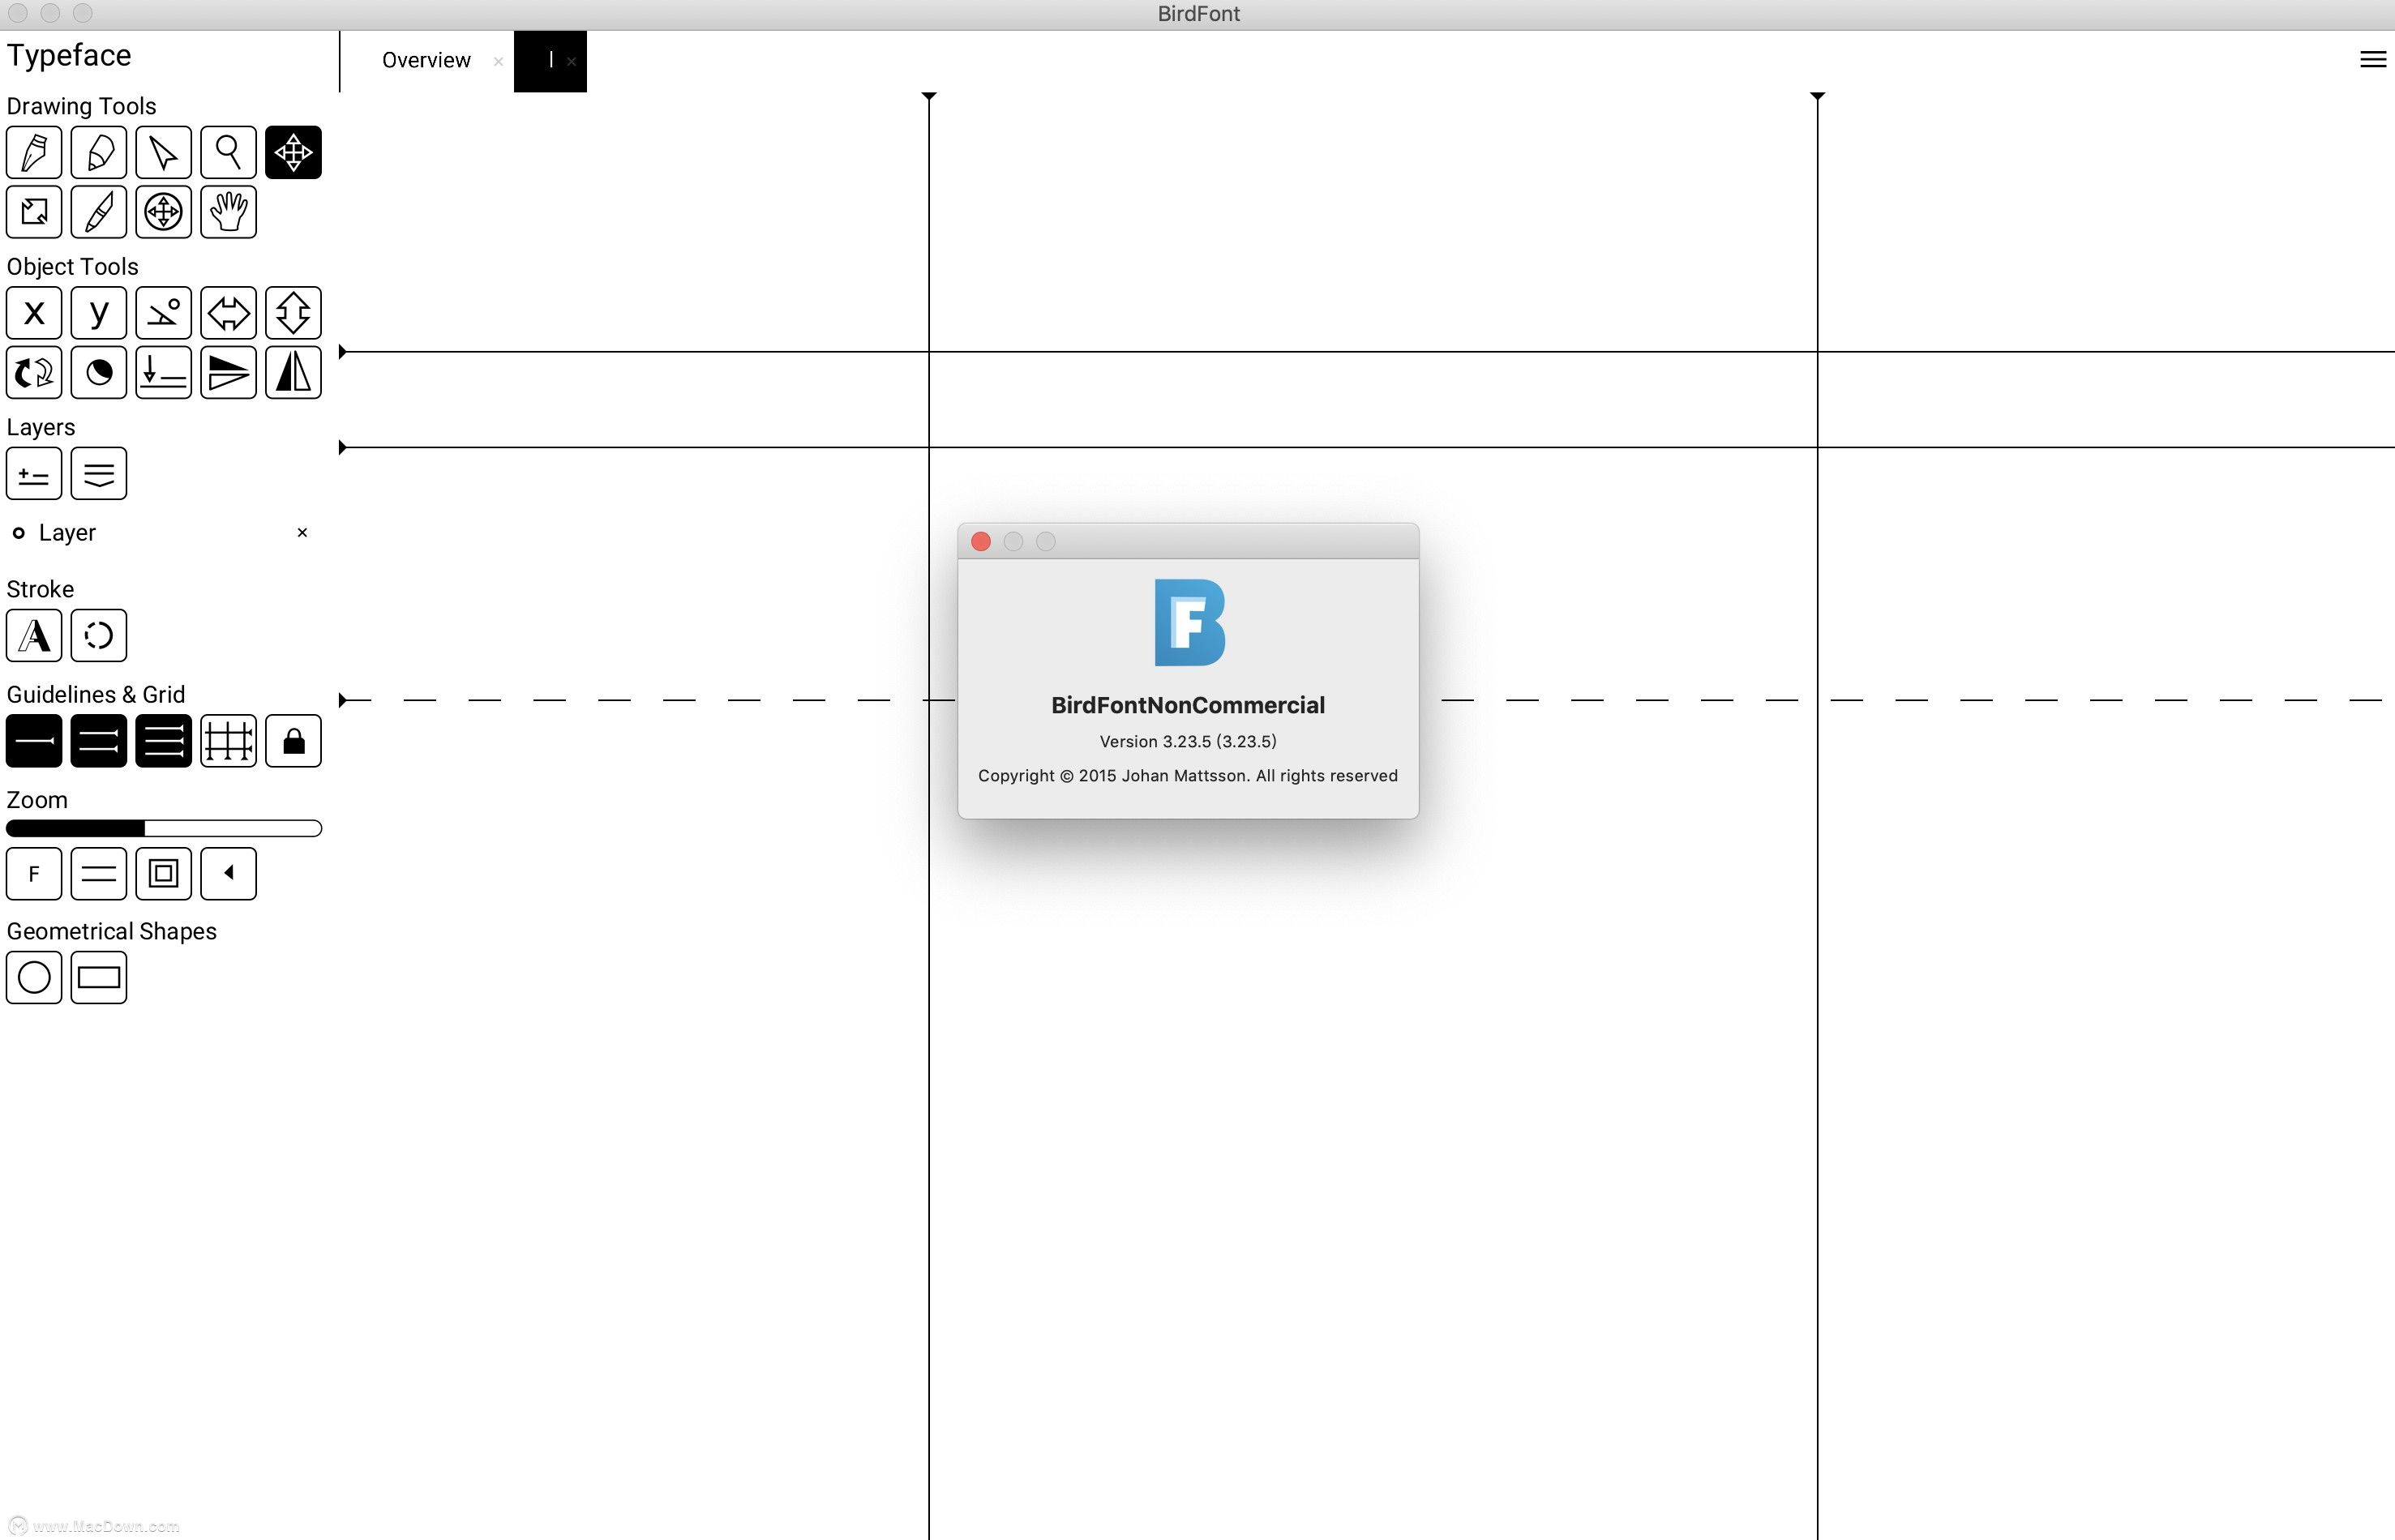This screenshot has width=2395, height=1540.
Task: Close the BirdFontNonCommercial about dialog
Action: tap(981, 541)
